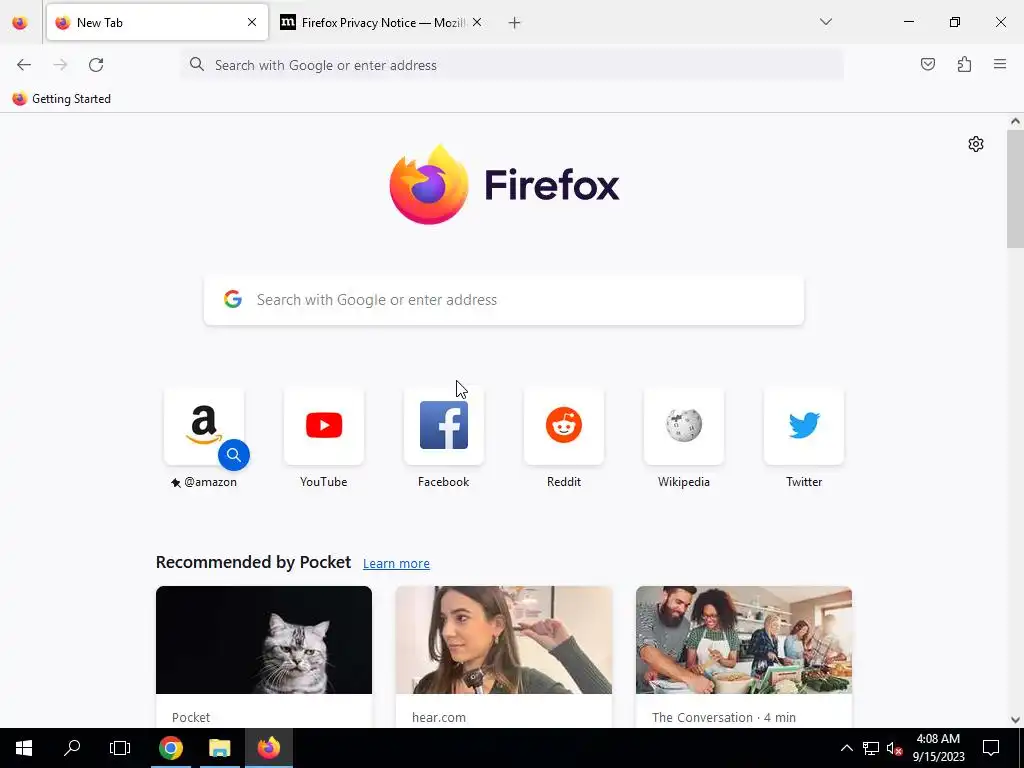Click the Google logo in page search box

tap(232, 299)
